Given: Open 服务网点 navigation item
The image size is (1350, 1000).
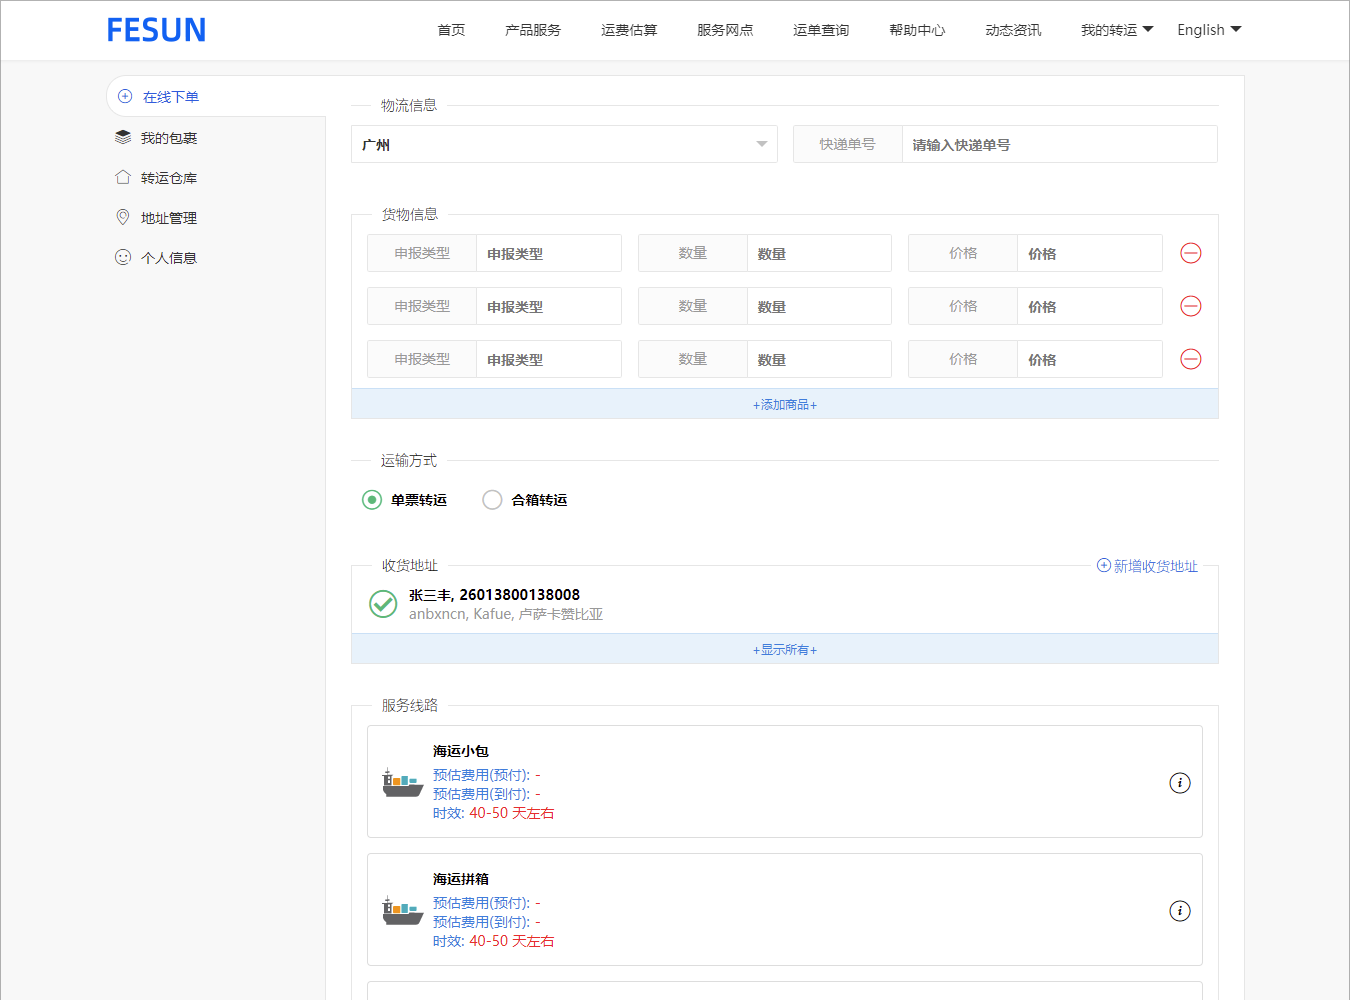Looking at the screenshot, I should tap(725, 30).
